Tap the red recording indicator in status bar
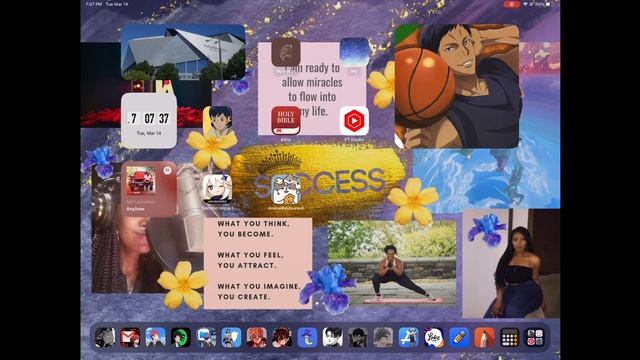The height and width of the screenshot is (360, 640). tap(511, 4)
